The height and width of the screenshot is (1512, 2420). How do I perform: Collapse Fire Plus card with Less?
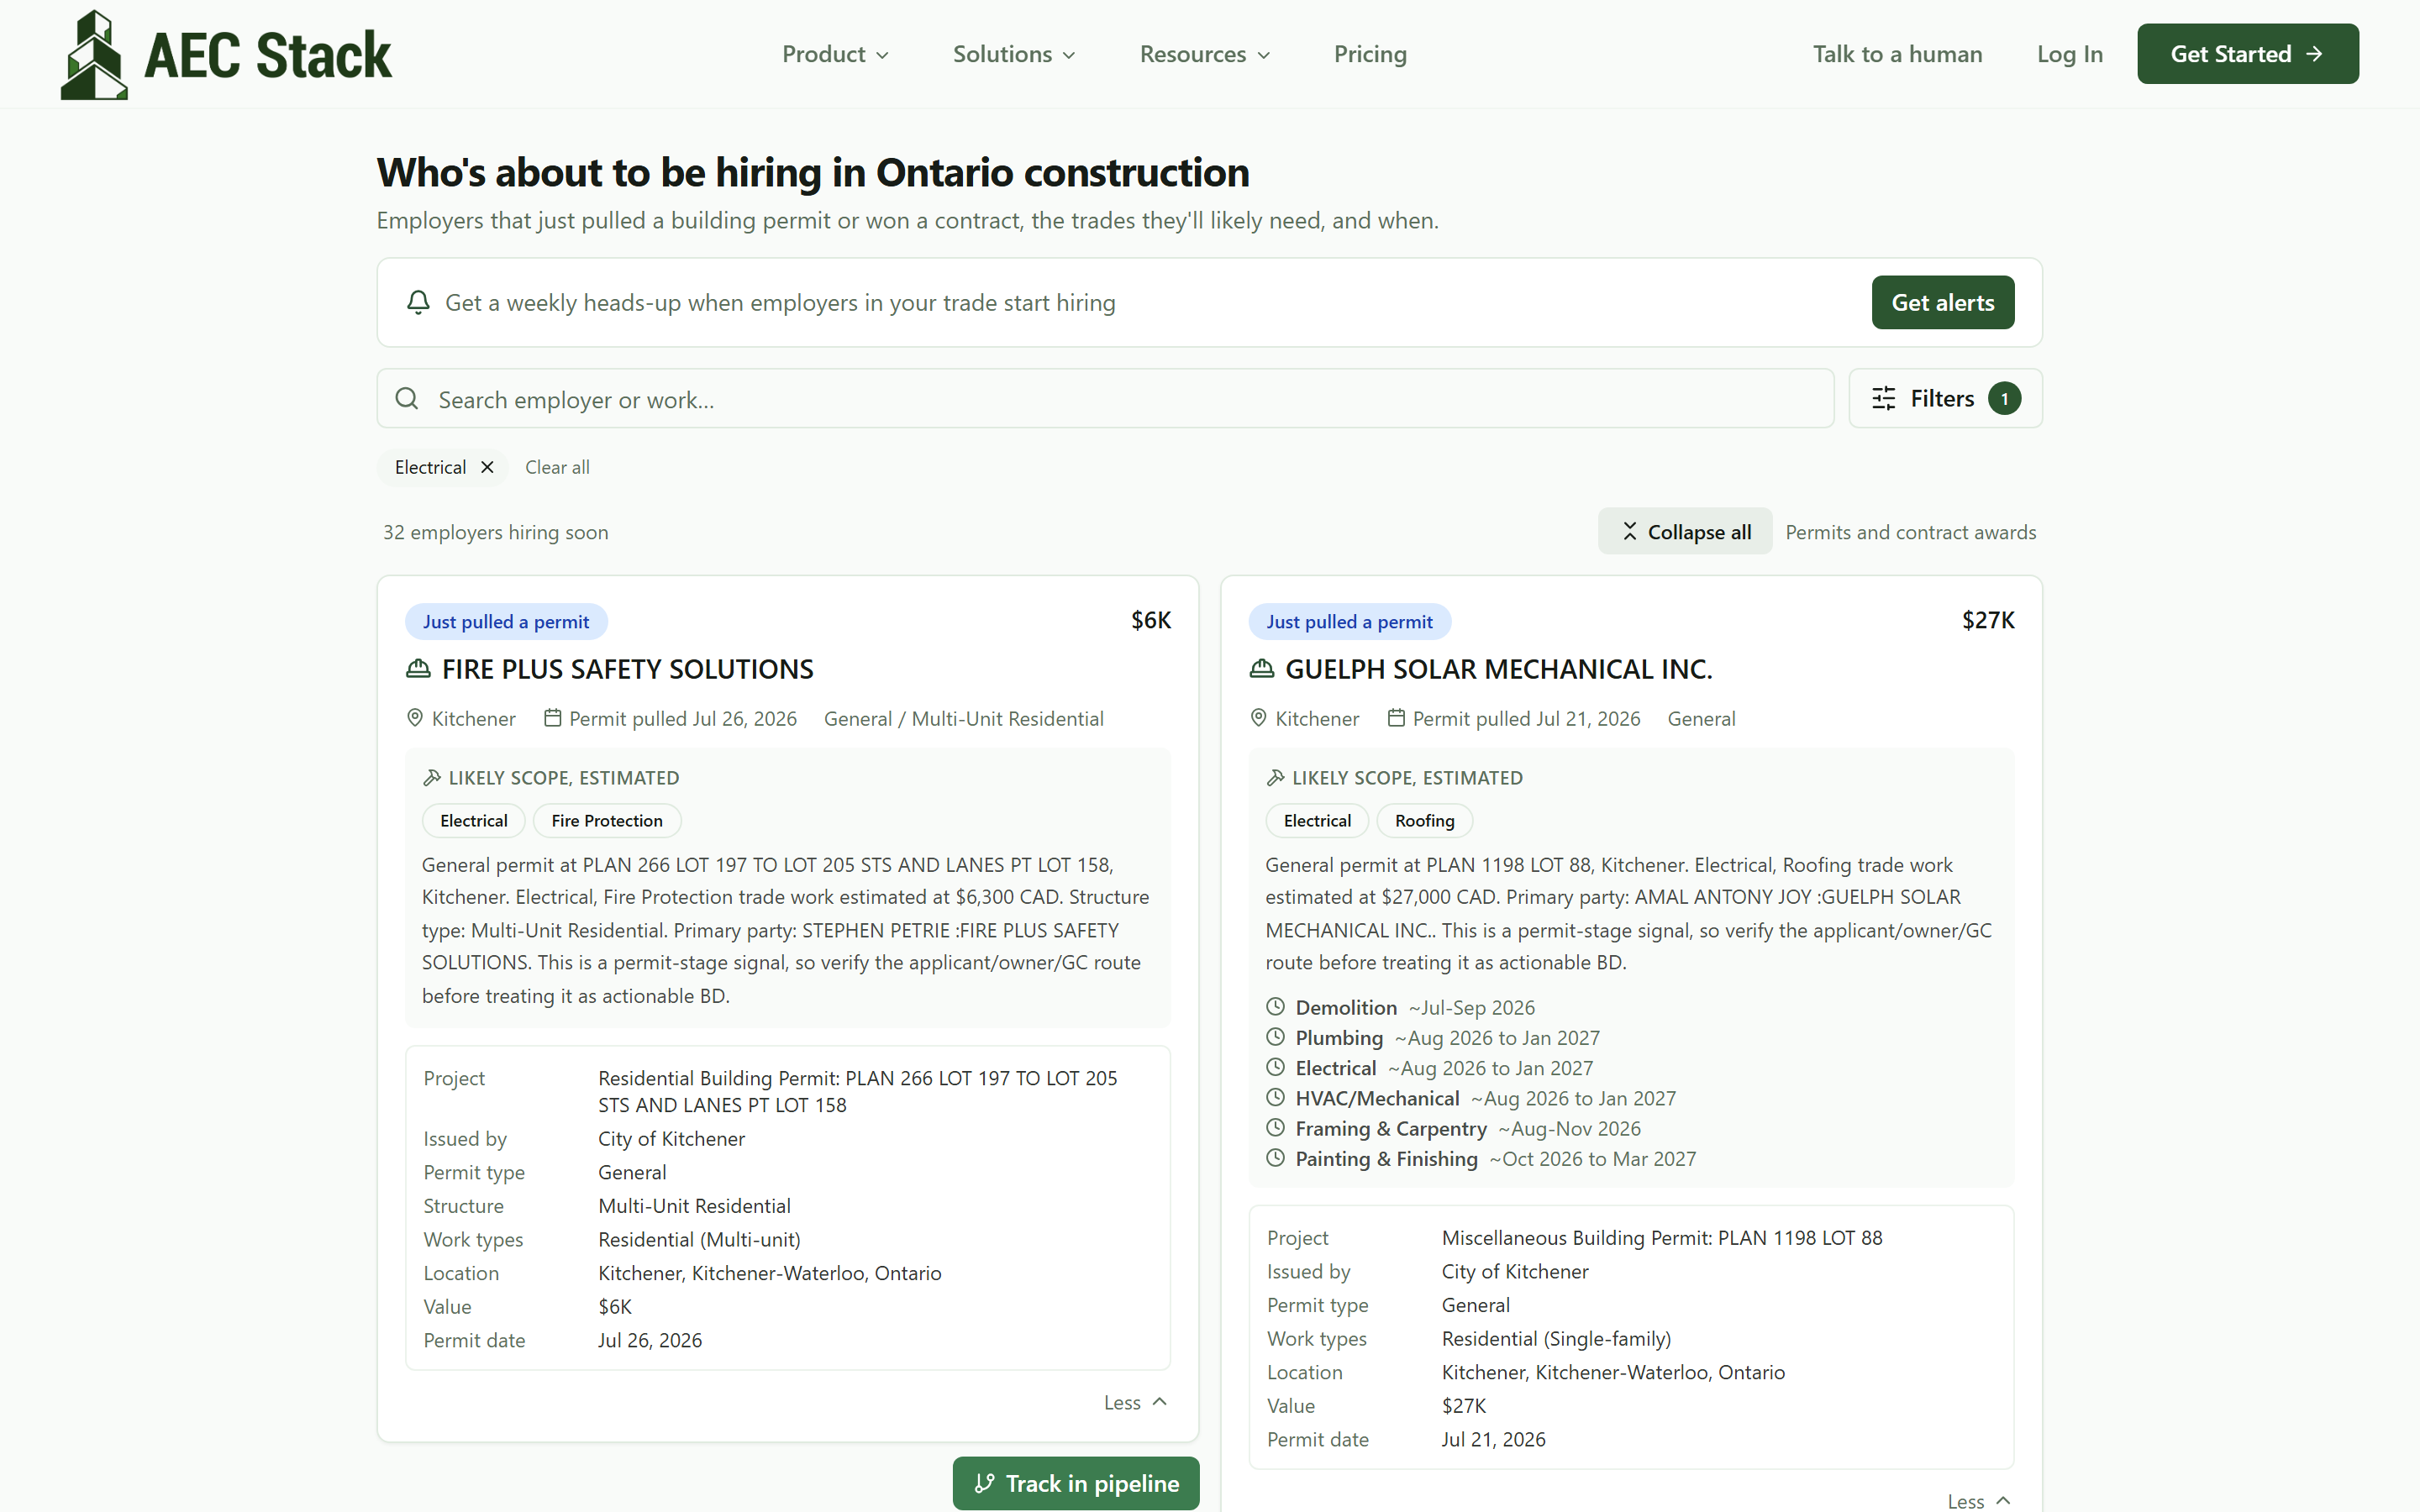point(1135,1402)
